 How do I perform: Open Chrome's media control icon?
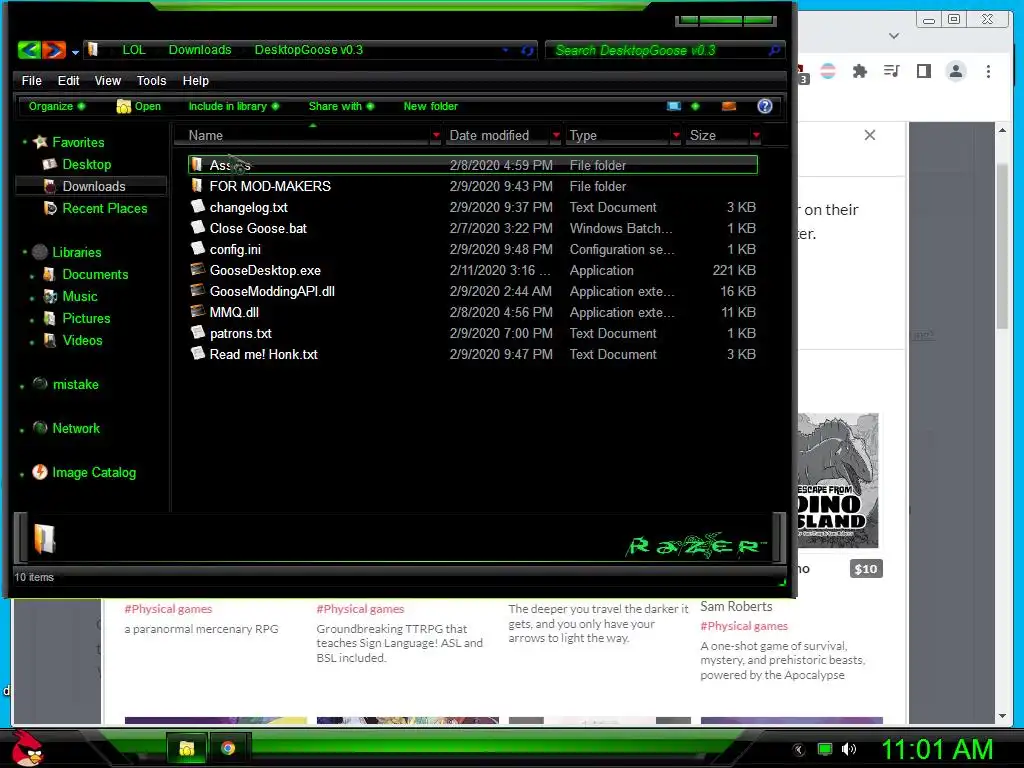coord(891,71)
